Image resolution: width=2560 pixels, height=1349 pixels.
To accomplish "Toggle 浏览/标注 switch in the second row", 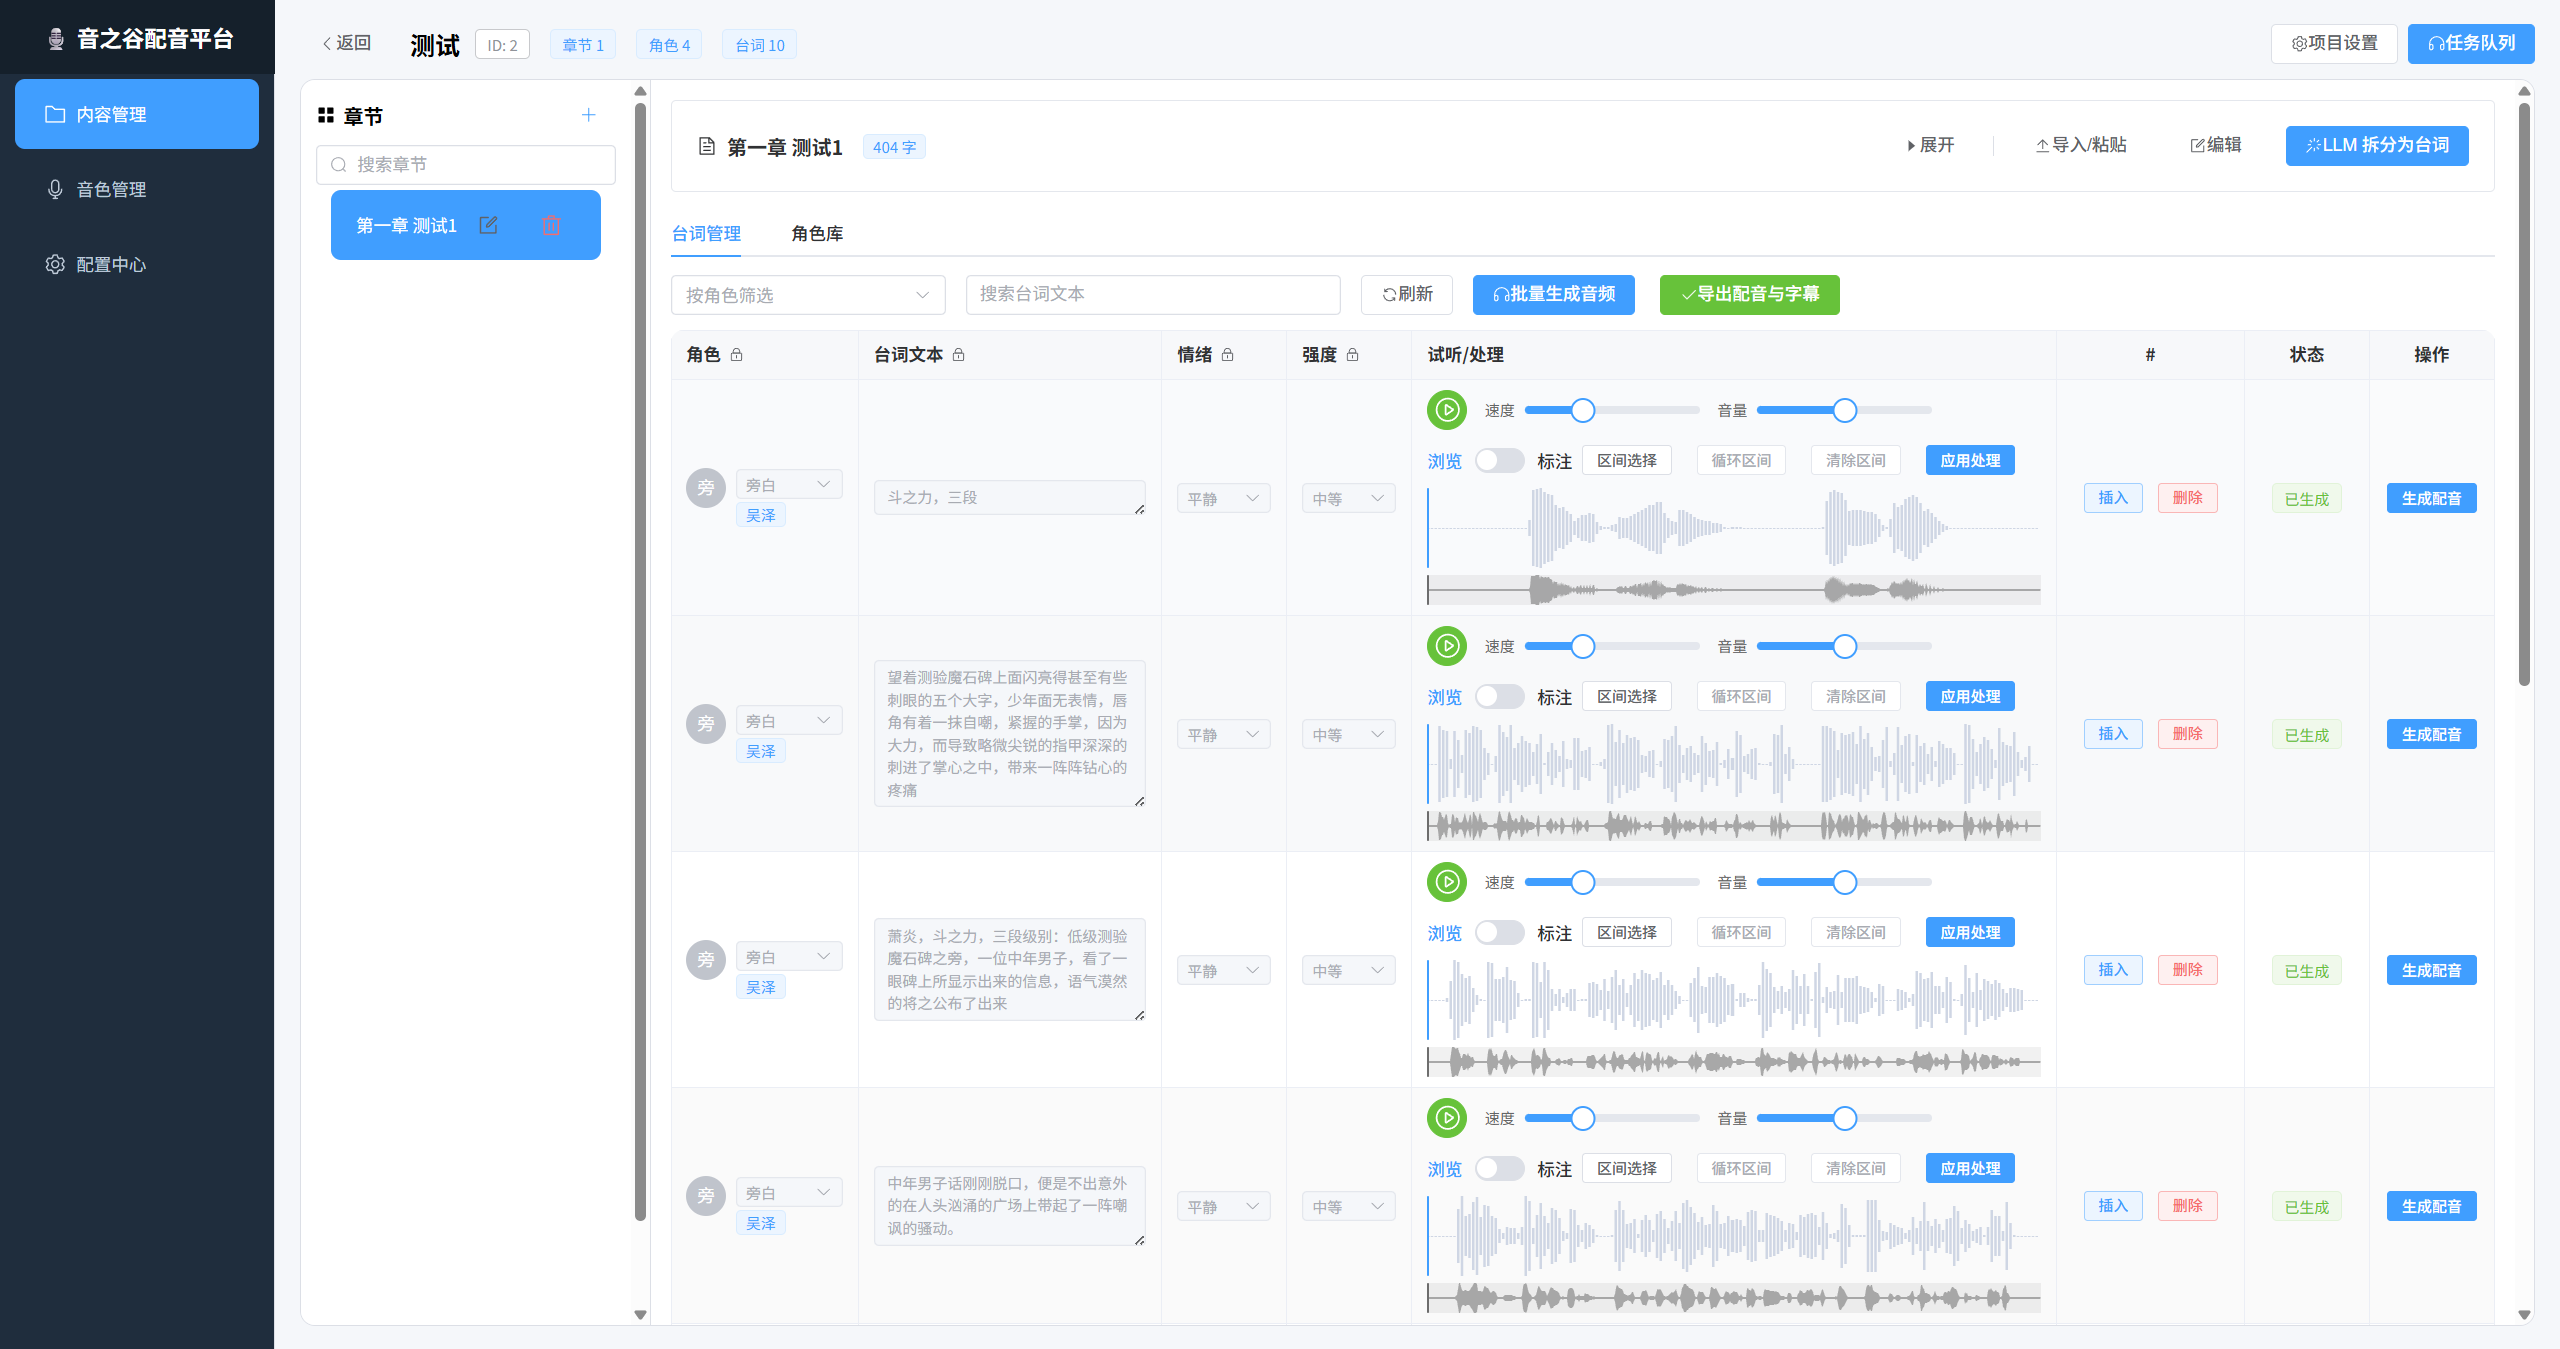I will (x=1499, y=696).
